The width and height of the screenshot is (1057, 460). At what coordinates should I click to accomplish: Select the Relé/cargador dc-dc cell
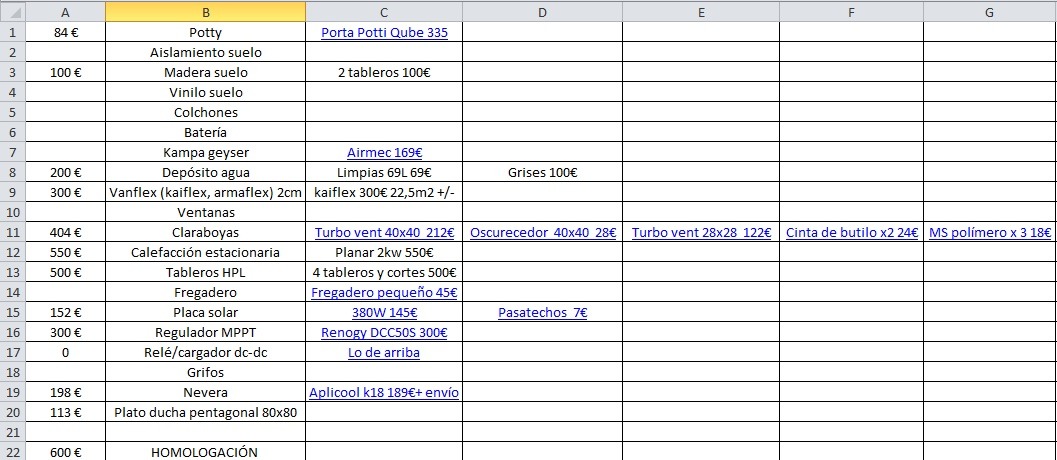(x=206, y=352)
